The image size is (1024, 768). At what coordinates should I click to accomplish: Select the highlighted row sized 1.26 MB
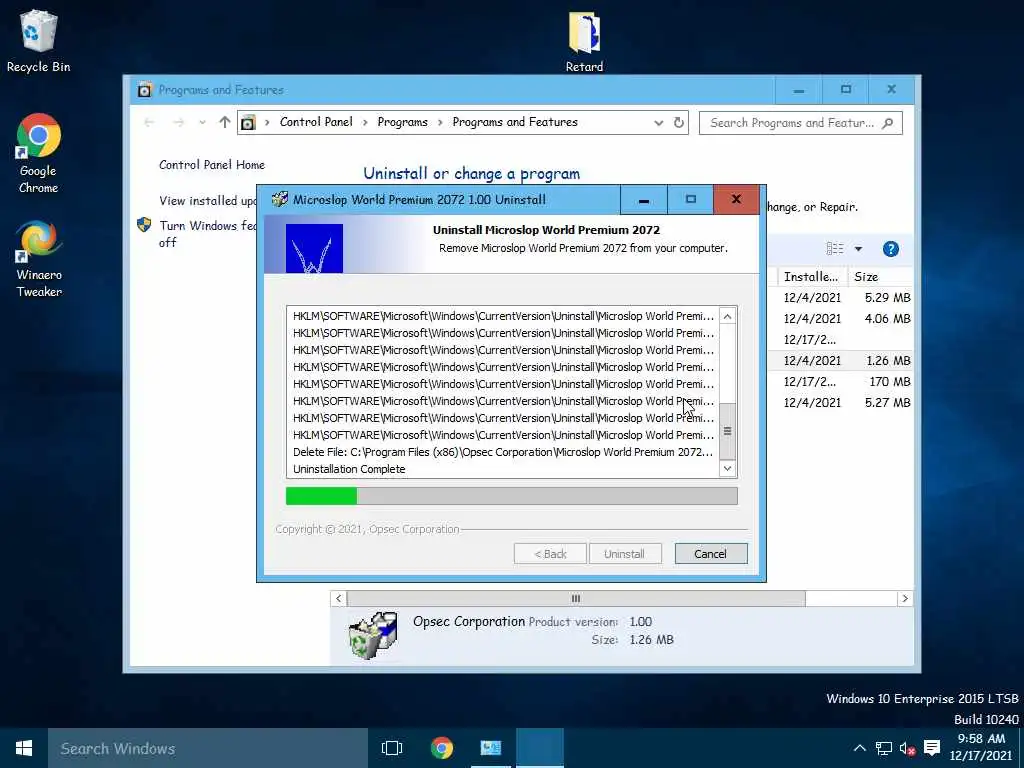coord(839,360)
